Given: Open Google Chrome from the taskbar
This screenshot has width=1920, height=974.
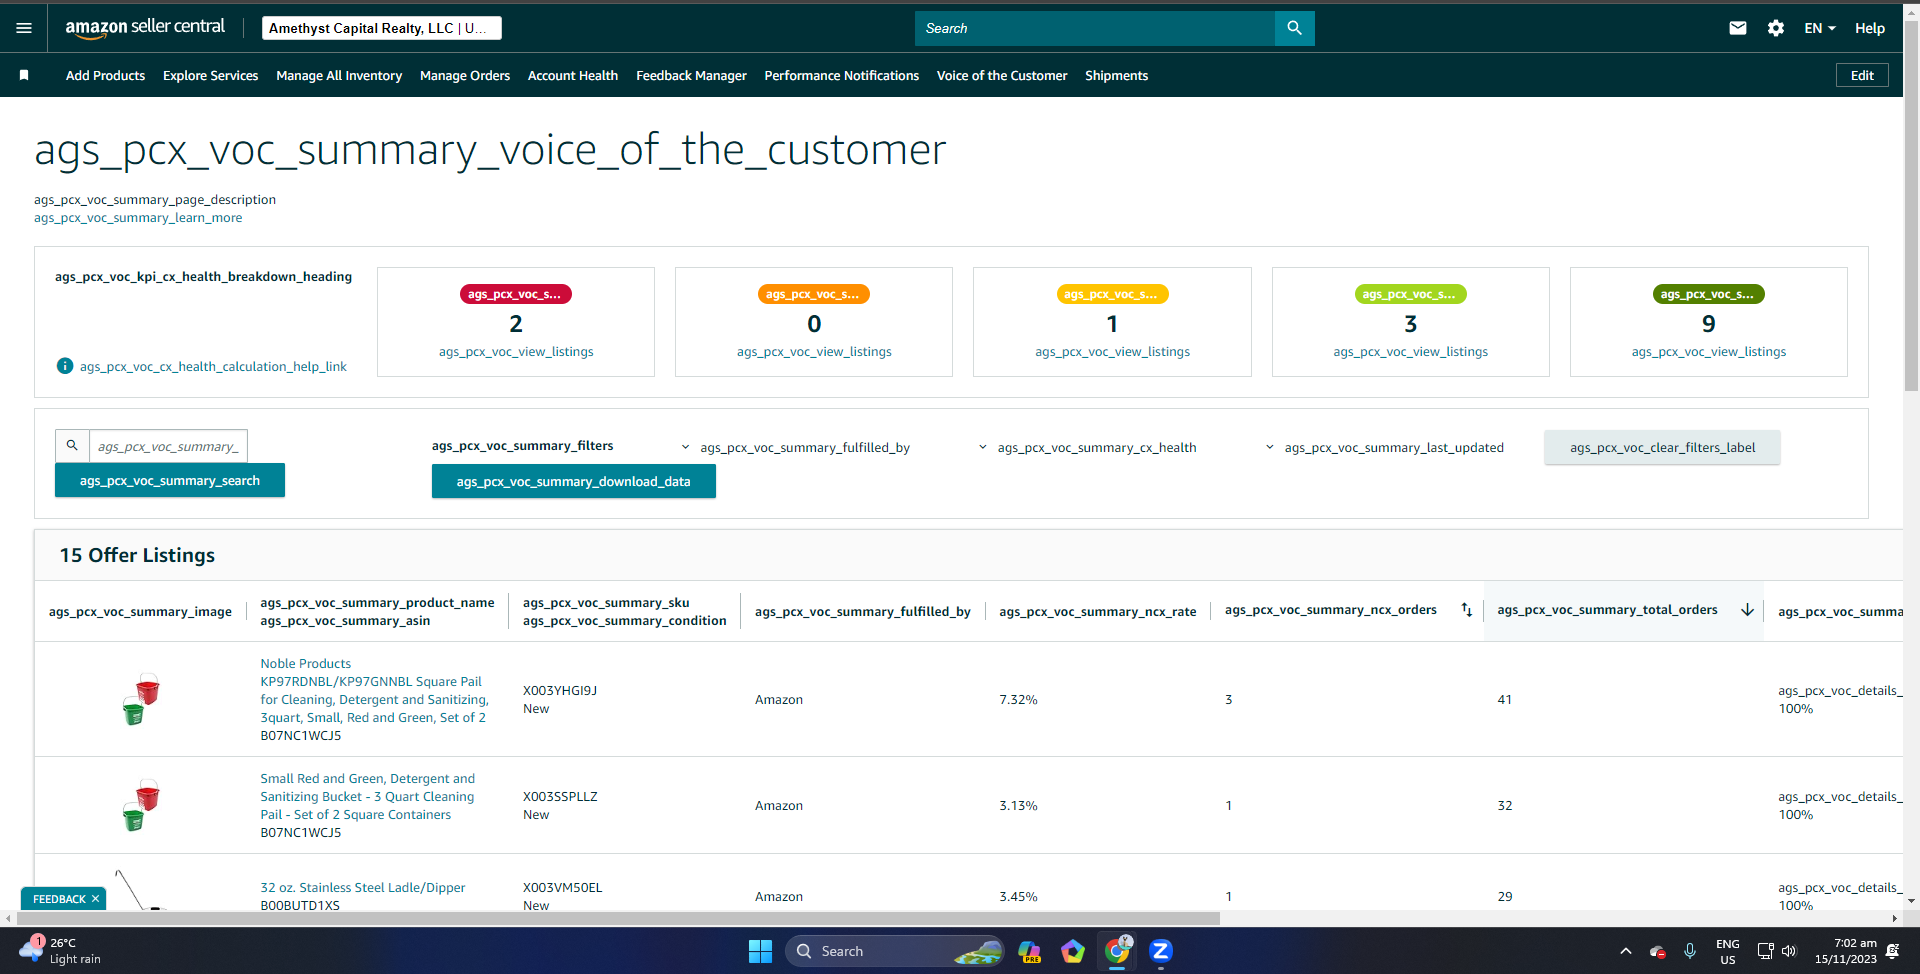Looking at the screenshot, I should pyautogui.click(x=1117, y=951).
